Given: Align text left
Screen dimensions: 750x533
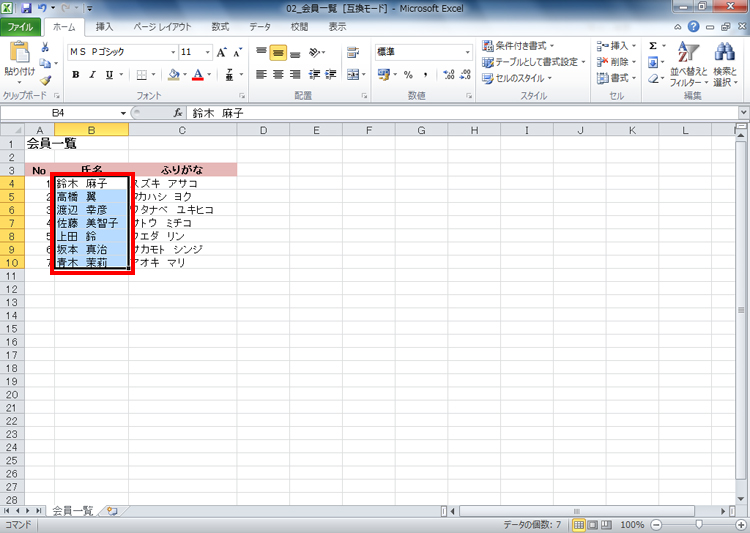Looking at the screenshot, I should tap(261, 75).
